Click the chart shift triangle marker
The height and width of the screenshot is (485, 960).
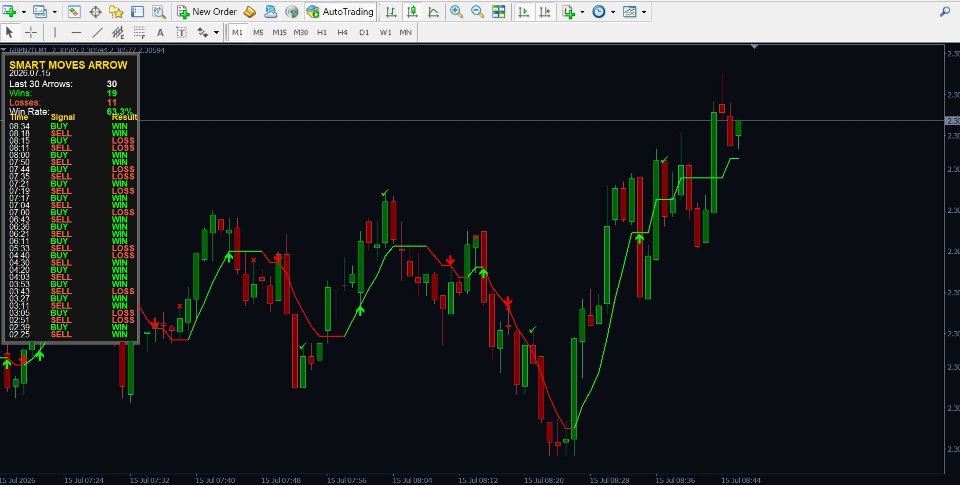[x=755, y=46]
